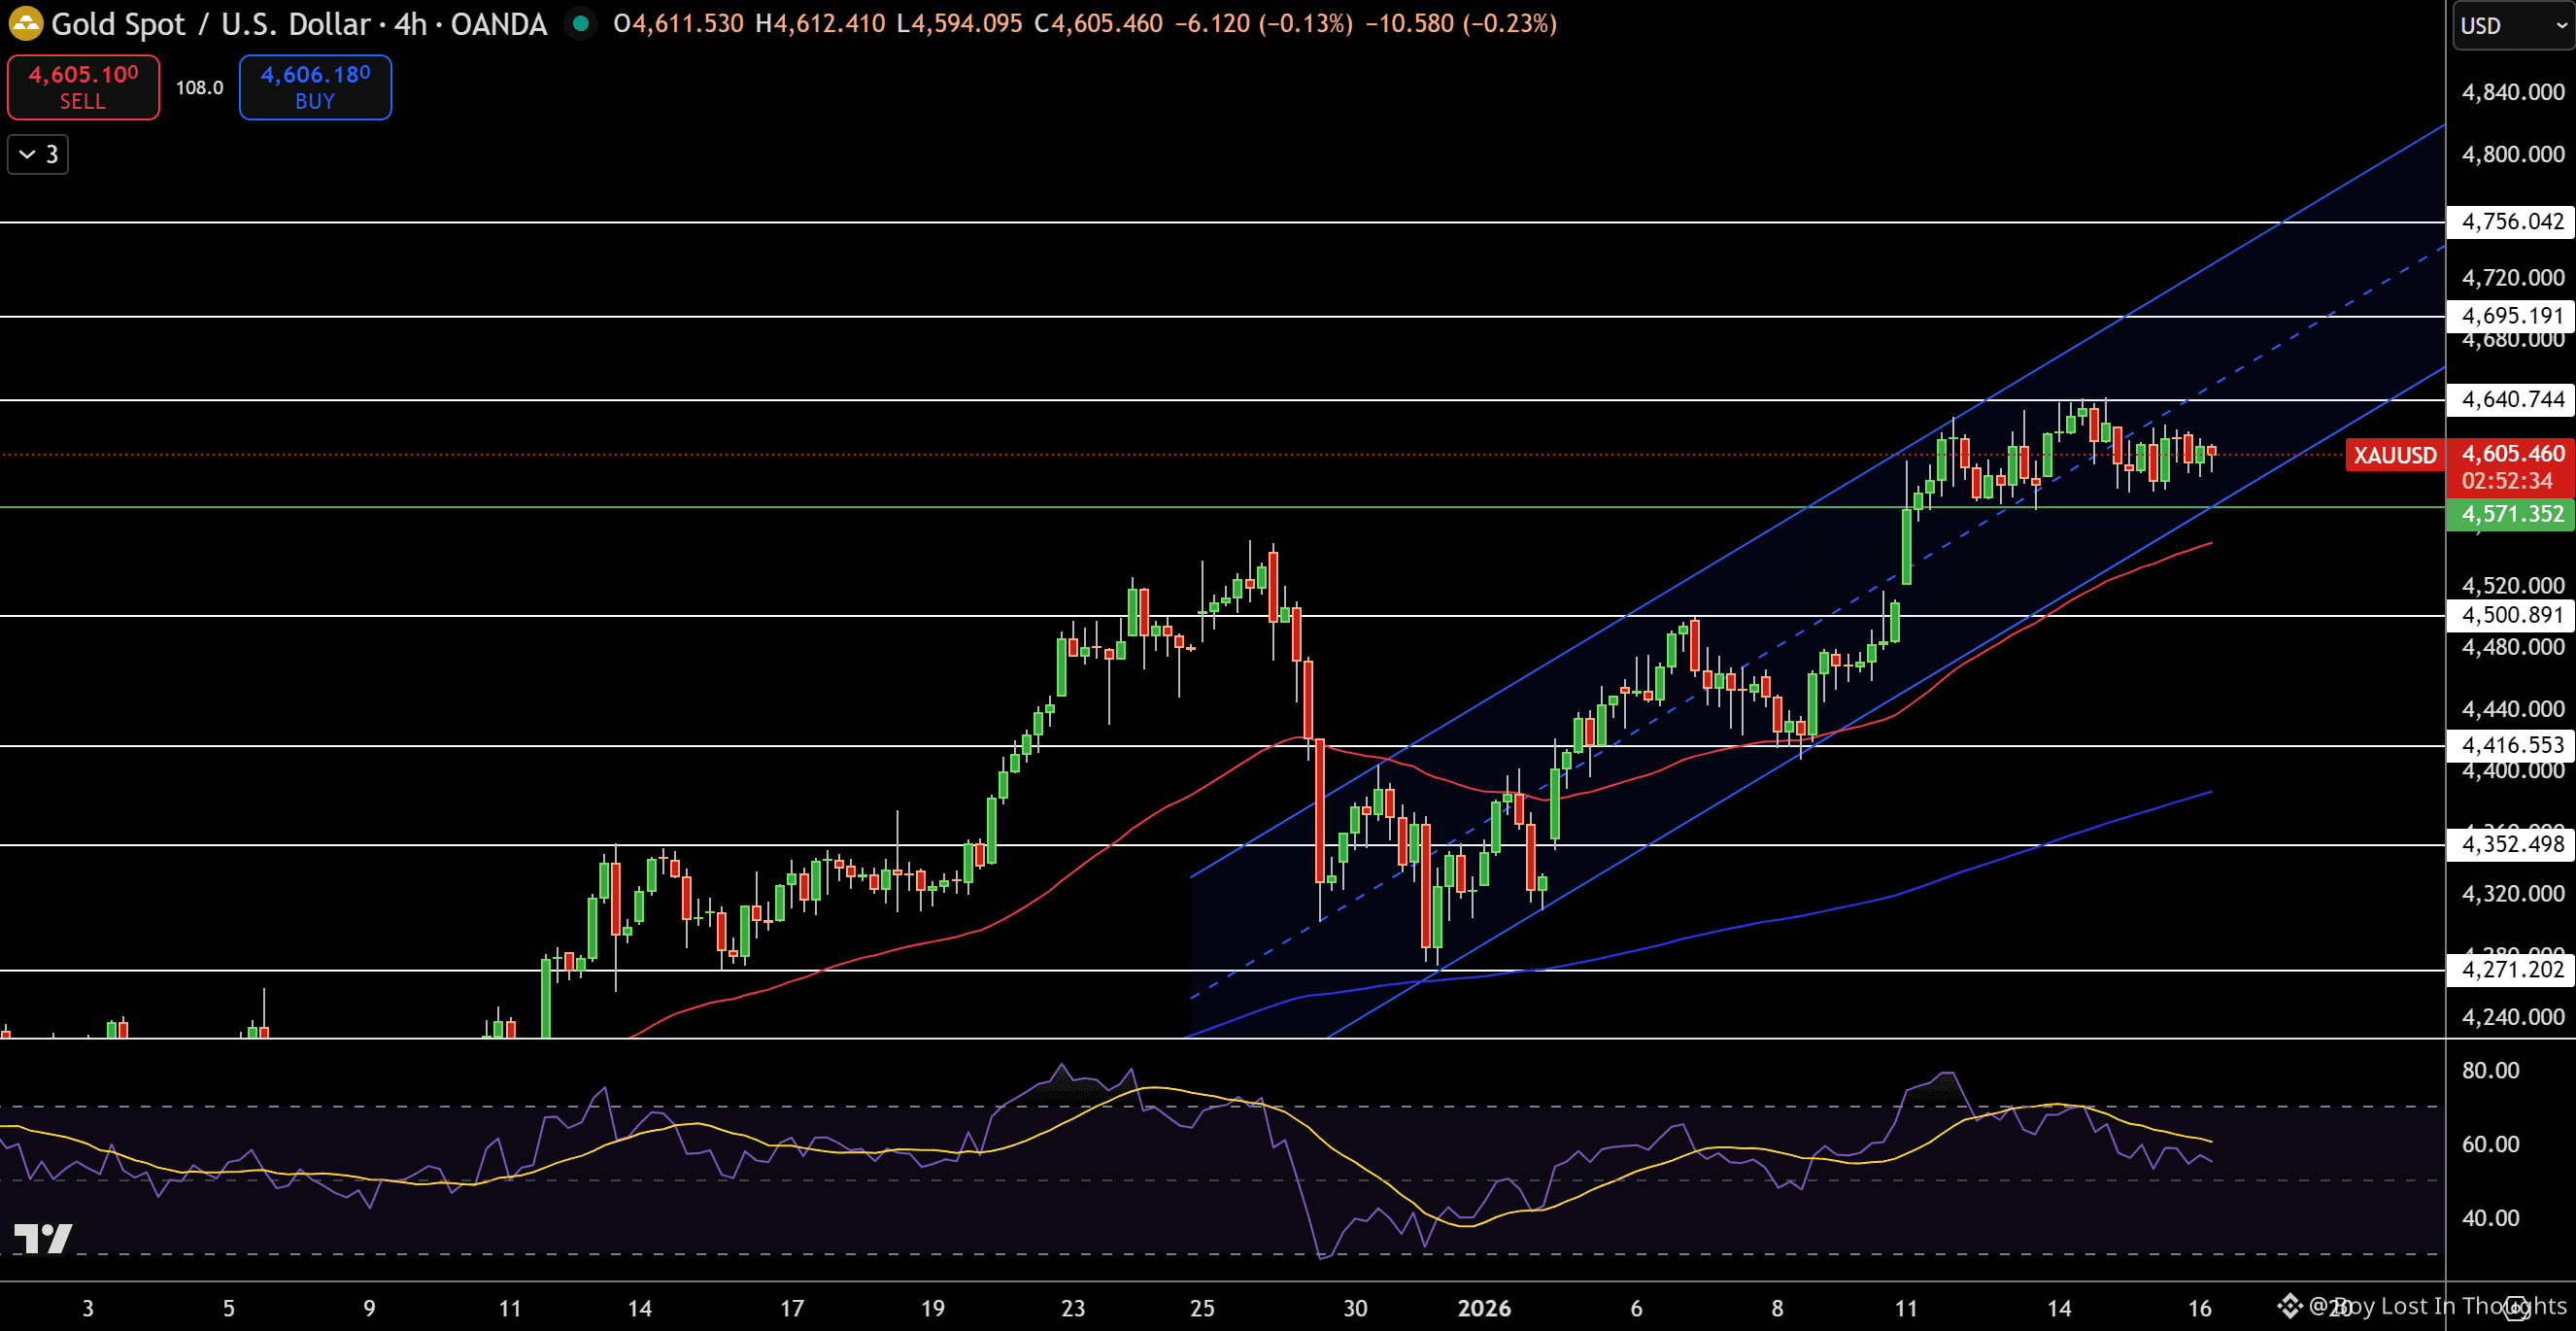Select the green 4,571.352 price level label
Screen dimensions: 2576x1331
pyautogui.click(x=2511, y=514)
